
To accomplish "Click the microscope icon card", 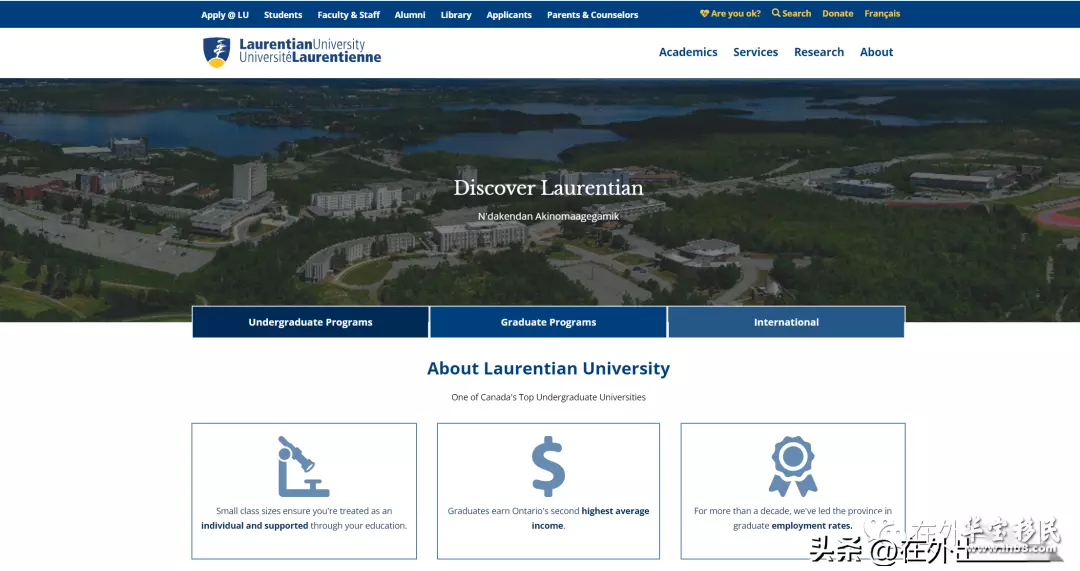I will tap(304, 491).
